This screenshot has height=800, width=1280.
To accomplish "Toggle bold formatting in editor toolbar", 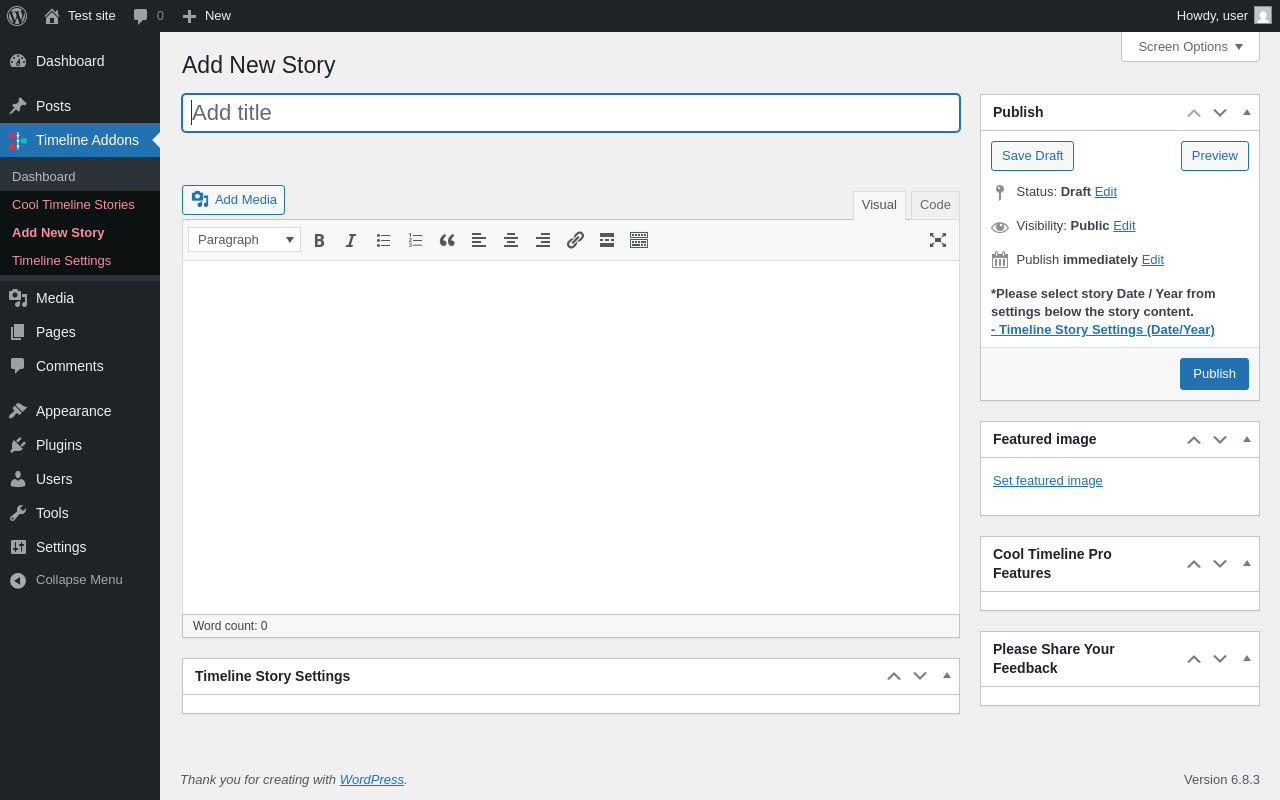I will click(319, 240).
